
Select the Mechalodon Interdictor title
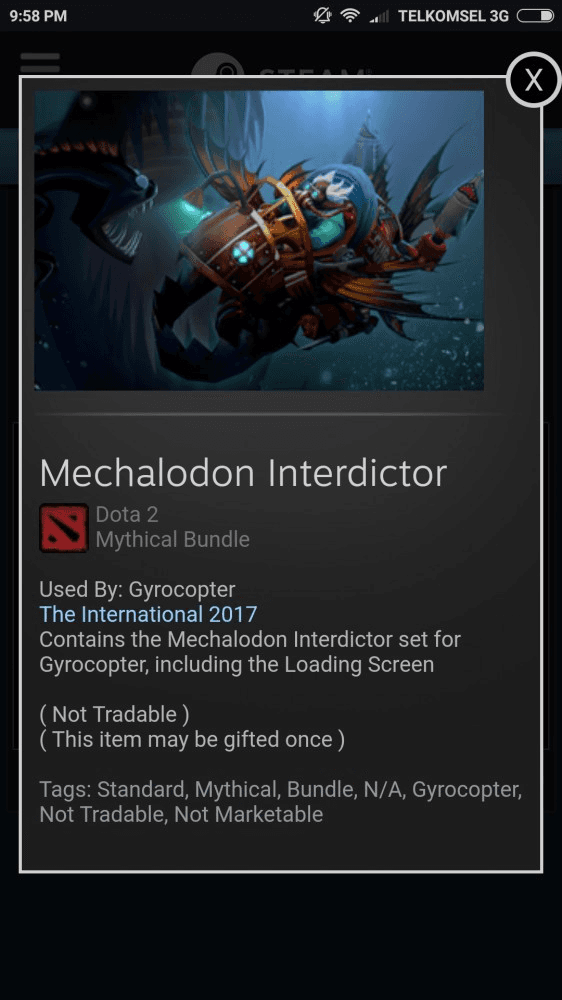tap(243, 473)
